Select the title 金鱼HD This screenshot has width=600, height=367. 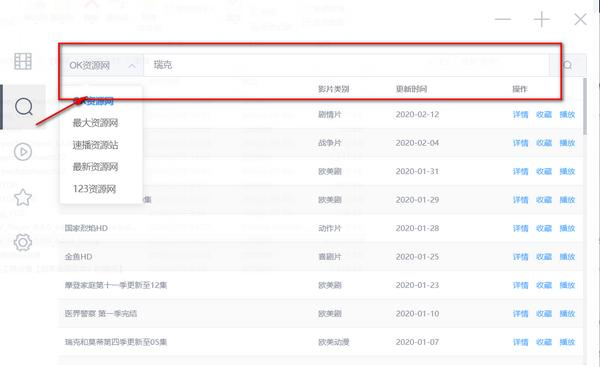[x=78, y=256]
